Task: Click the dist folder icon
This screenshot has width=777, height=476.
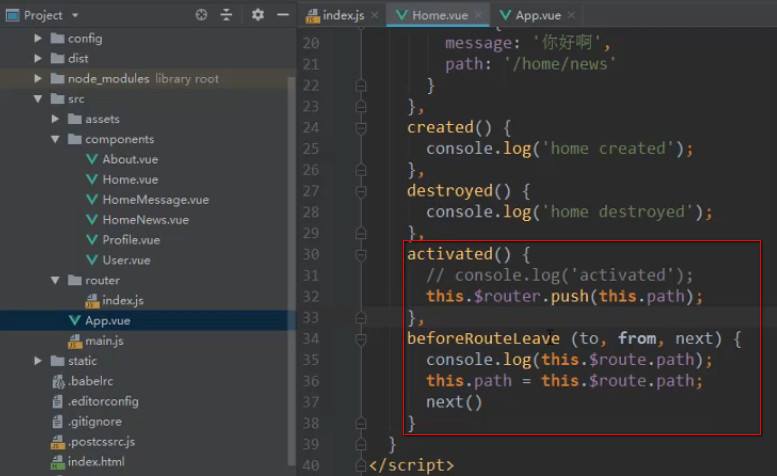Action: click(x=57, y=58)
